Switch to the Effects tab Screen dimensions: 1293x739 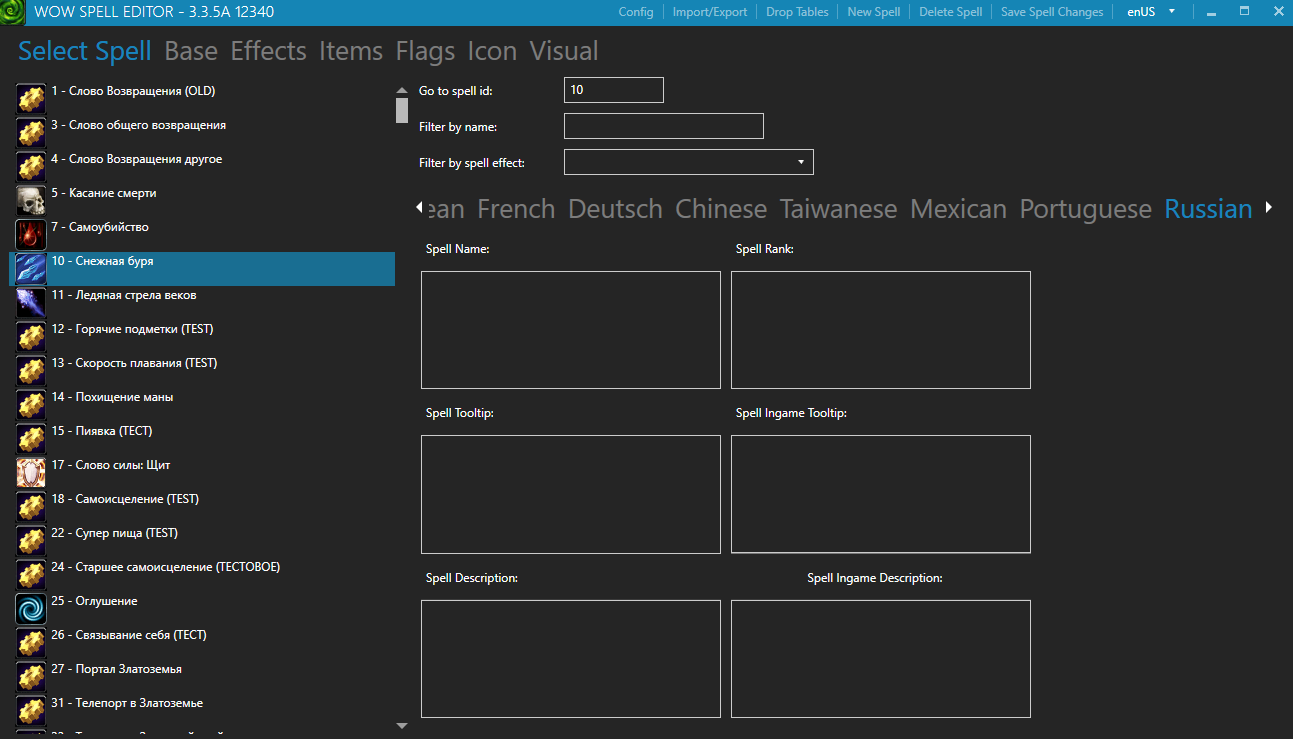[268, 50]
